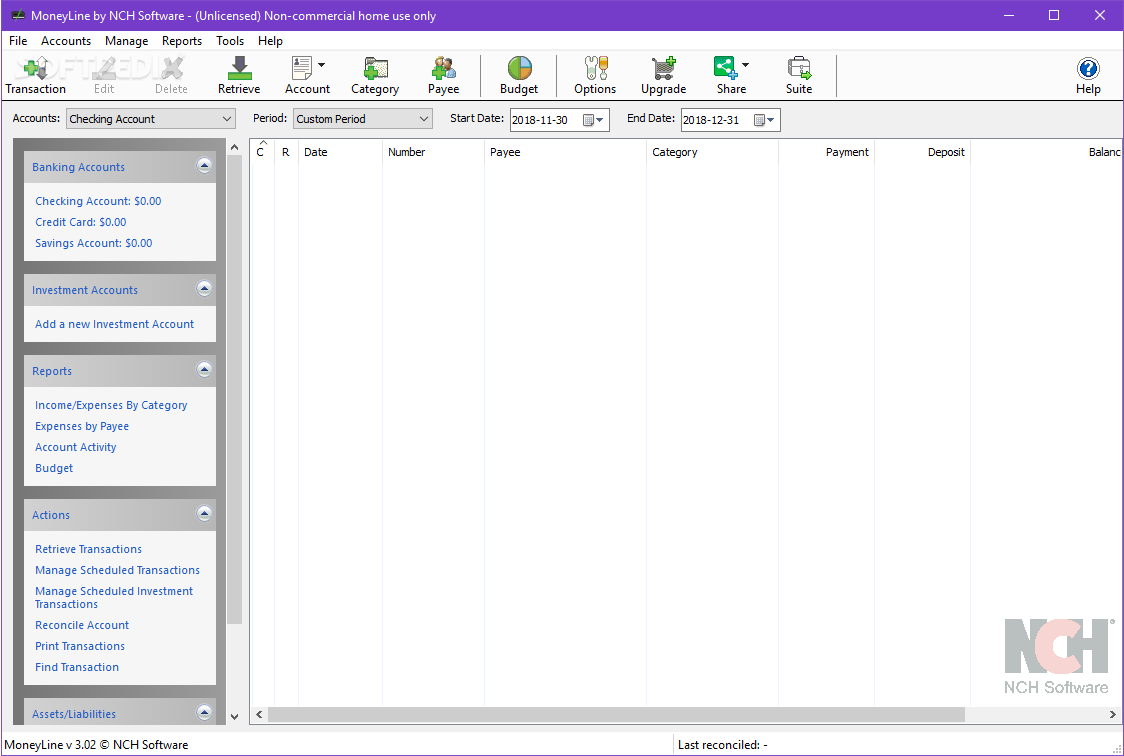This screenshot has width=1124, height=756.
Task: Collapse the Investment Accounts panel
Action: point(204,290)
